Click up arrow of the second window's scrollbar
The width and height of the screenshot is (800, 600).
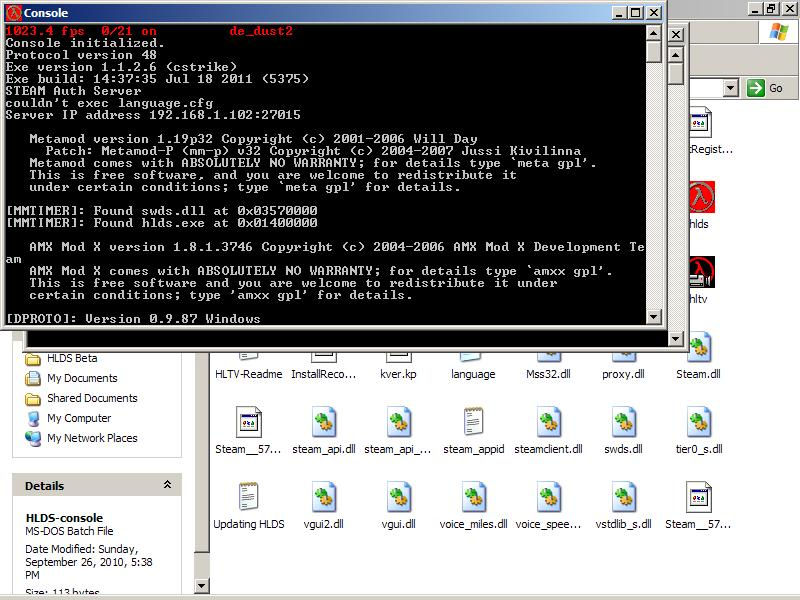click(676, 55)
